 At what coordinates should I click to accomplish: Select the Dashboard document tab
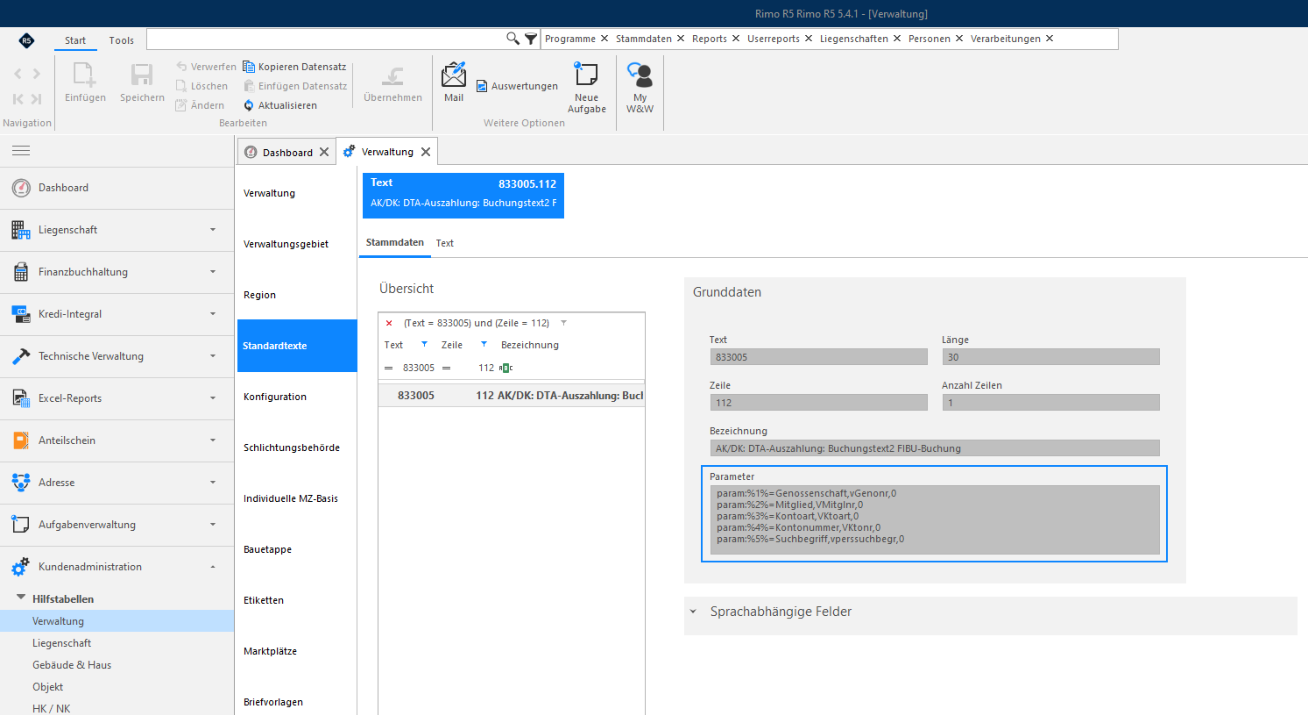coord(287,152)
